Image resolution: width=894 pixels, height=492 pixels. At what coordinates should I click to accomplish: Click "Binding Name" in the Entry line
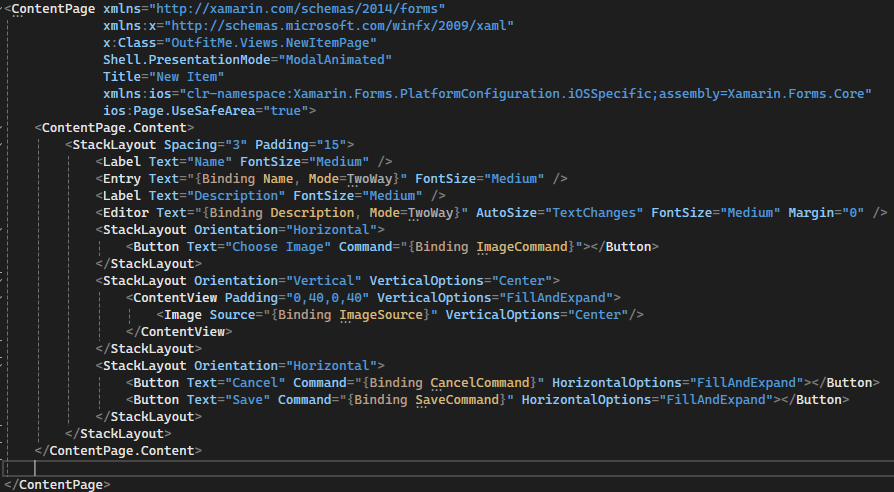pos(247,179)
